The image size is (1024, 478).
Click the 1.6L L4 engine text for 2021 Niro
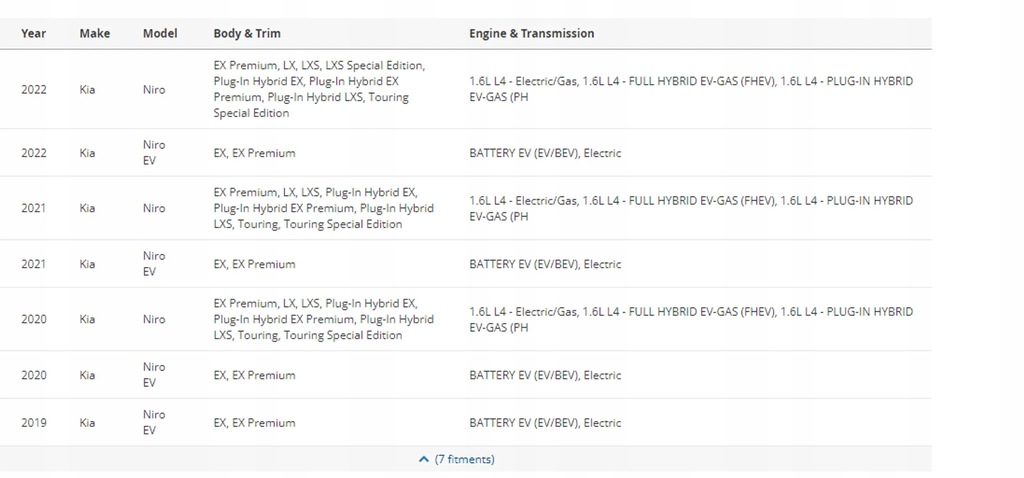click(690, 208)
